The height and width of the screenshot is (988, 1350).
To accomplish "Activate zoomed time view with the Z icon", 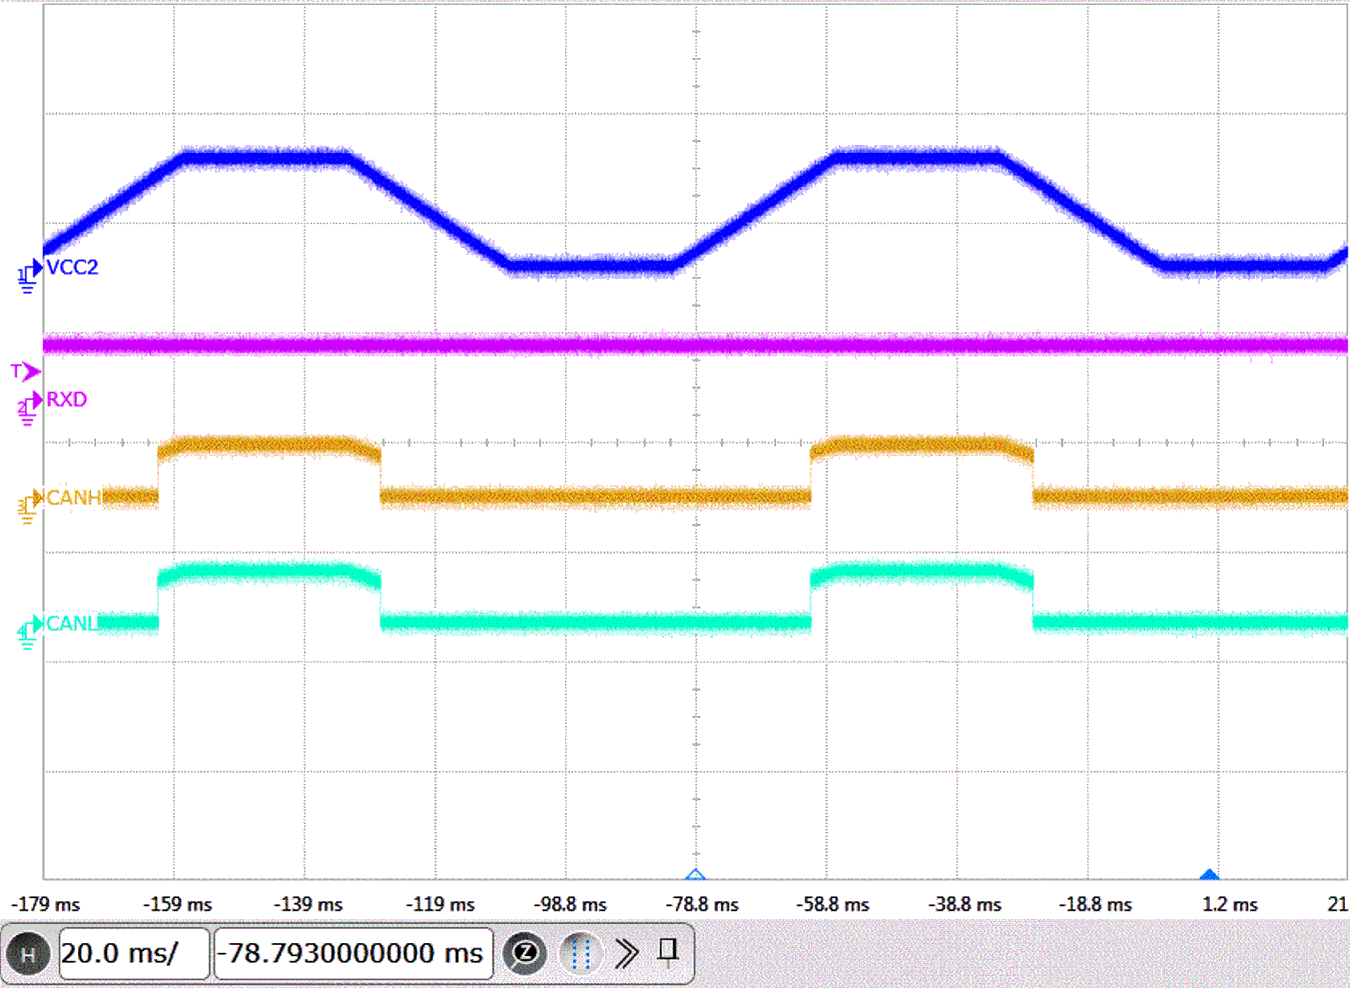I will pyautogui.click(x=526, y=953).
